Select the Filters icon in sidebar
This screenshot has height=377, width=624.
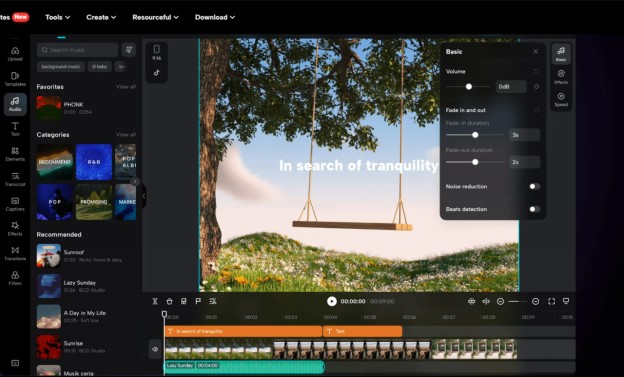click(15, 278)
